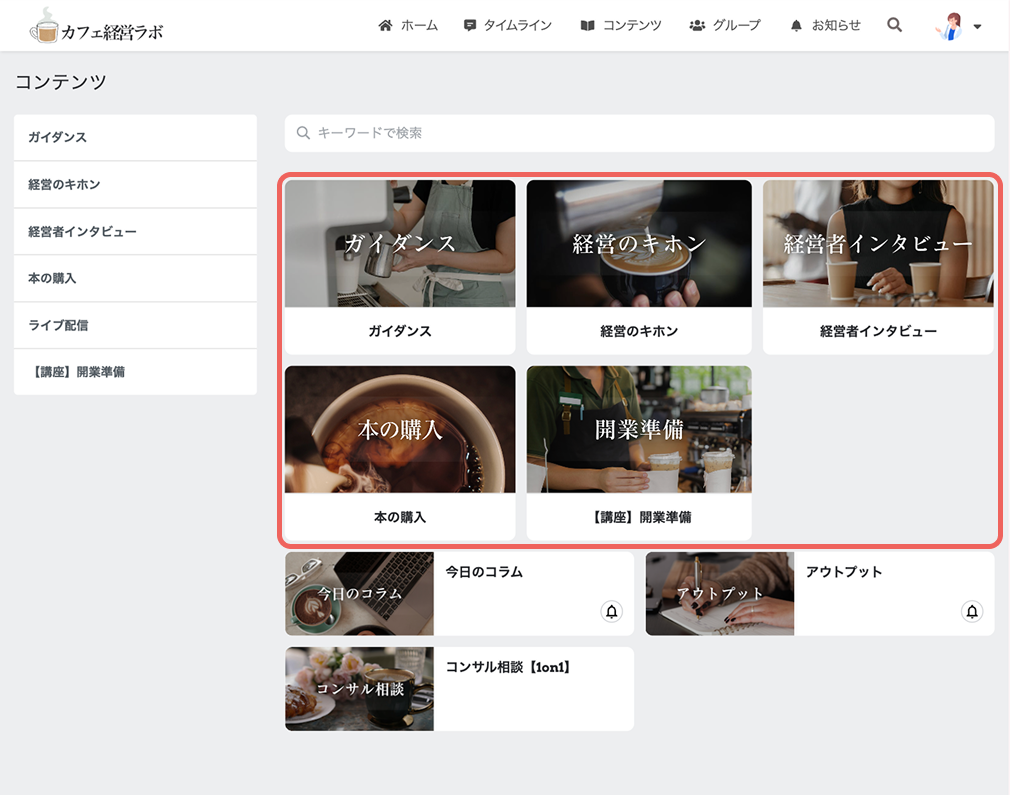Screen dimensions: 1010x795
Task: Open the 経営者インタビュー content card image
Action: [878, 244]
